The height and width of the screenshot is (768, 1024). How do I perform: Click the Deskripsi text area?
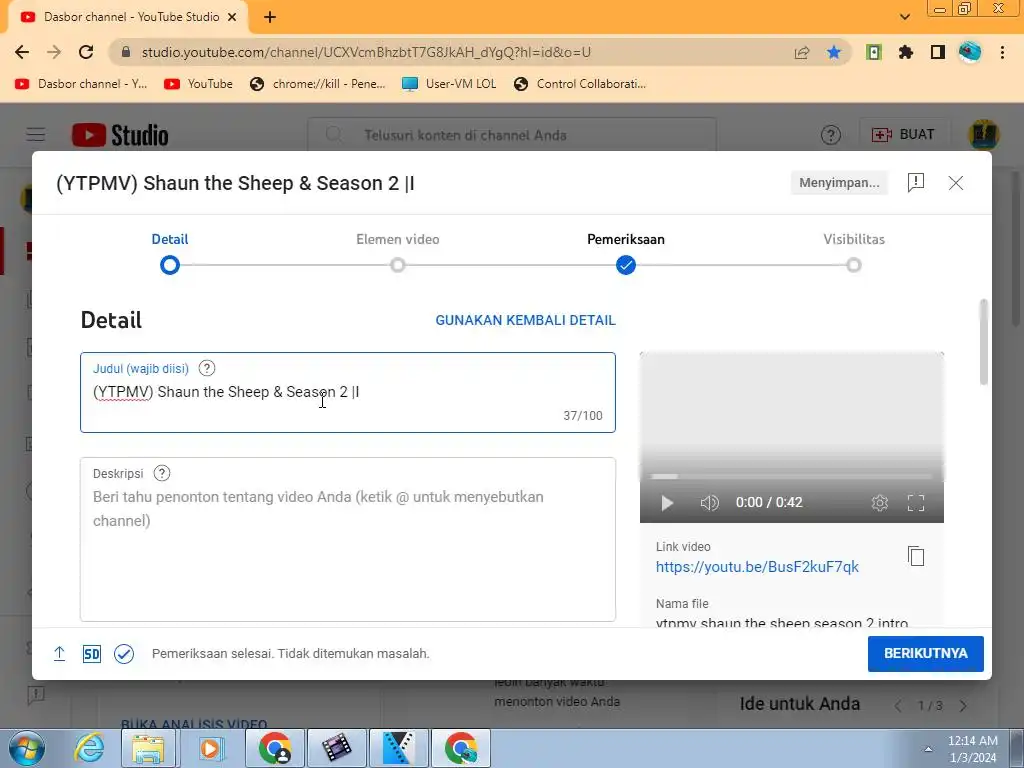tap(348, 539)
